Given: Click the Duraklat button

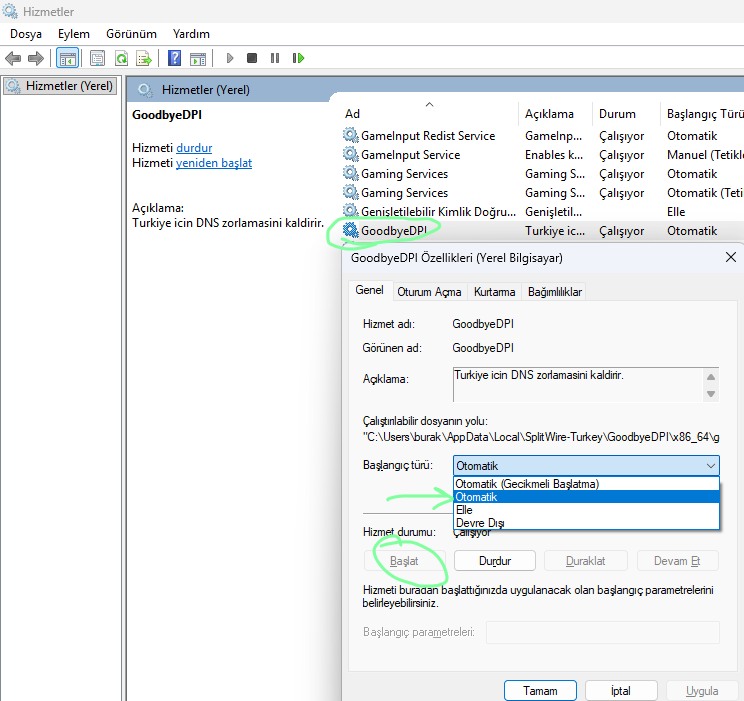Looking at the screenshot, I should [586, 561].
